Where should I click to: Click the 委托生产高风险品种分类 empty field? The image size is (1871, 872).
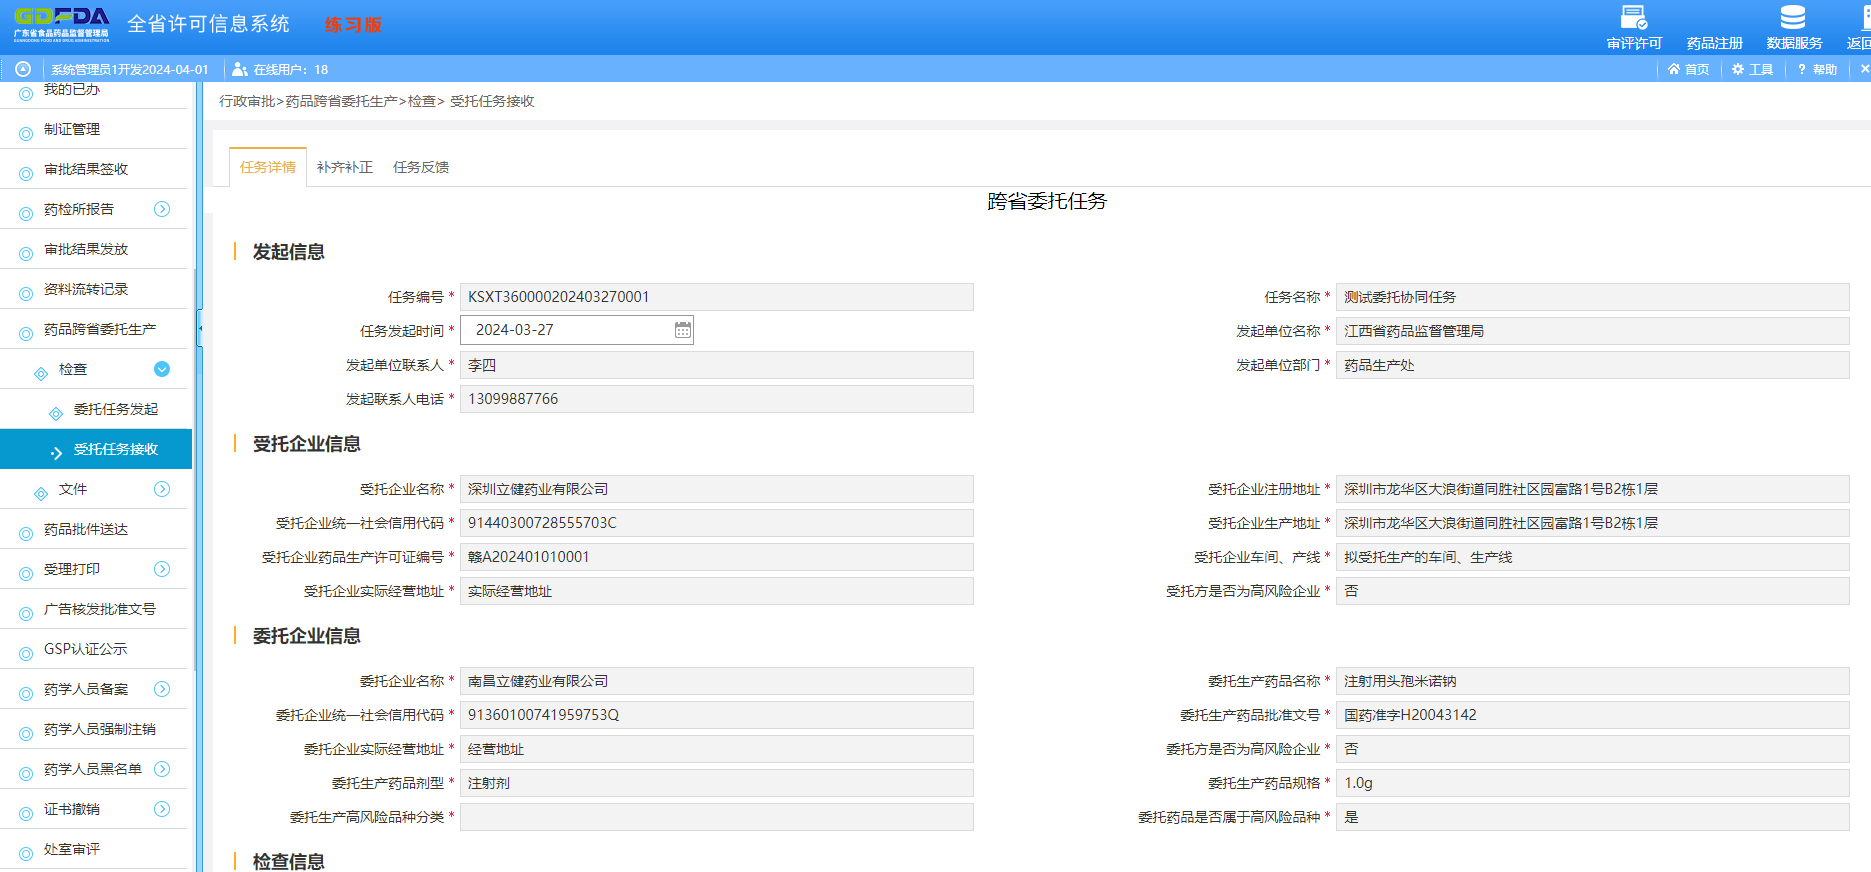(716, 817)
